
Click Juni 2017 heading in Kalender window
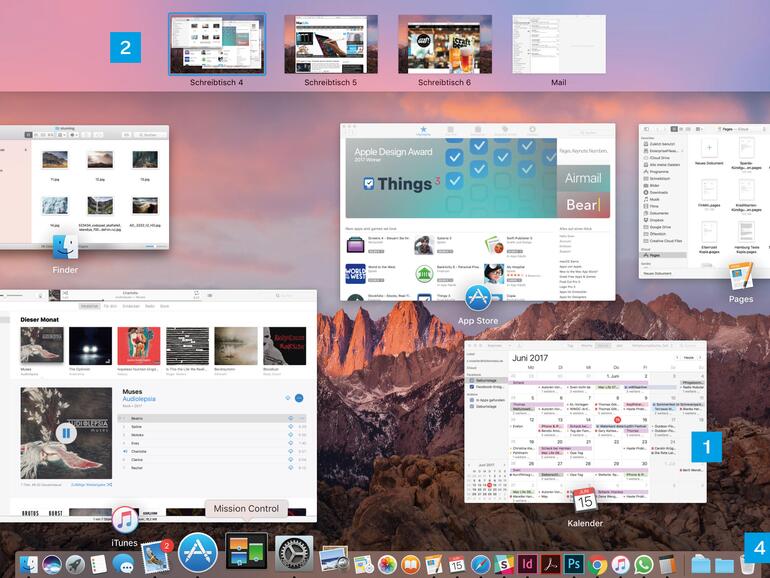[530, 358]
